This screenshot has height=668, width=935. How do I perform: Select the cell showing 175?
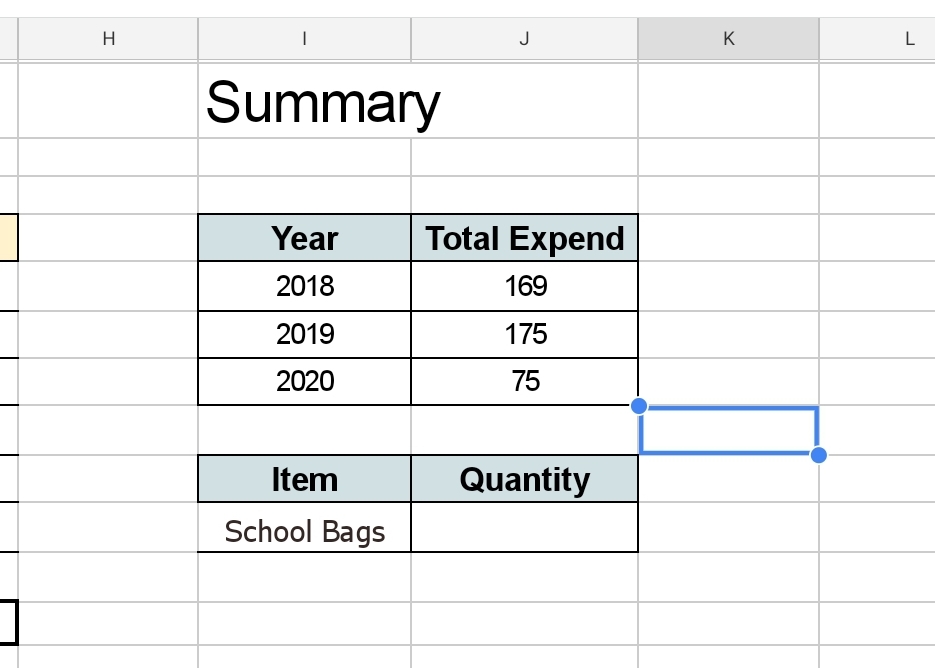click(x=524, y=334)
